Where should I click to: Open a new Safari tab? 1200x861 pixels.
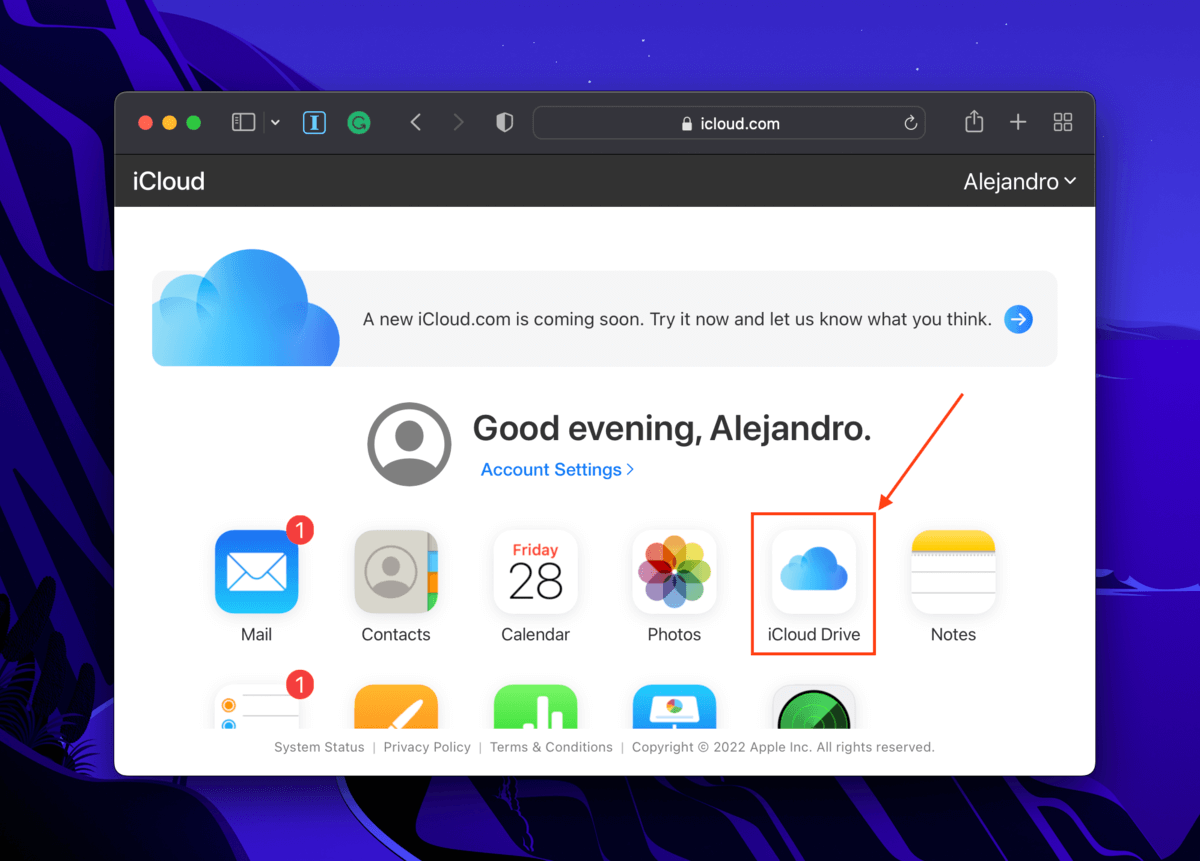pyautogui.click(x=1018, y=122)
